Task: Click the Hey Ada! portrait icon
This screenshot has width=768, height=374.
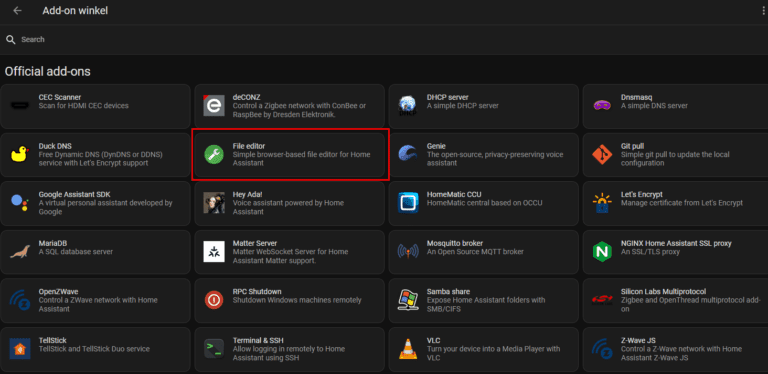Action: (x=214, y=202)
